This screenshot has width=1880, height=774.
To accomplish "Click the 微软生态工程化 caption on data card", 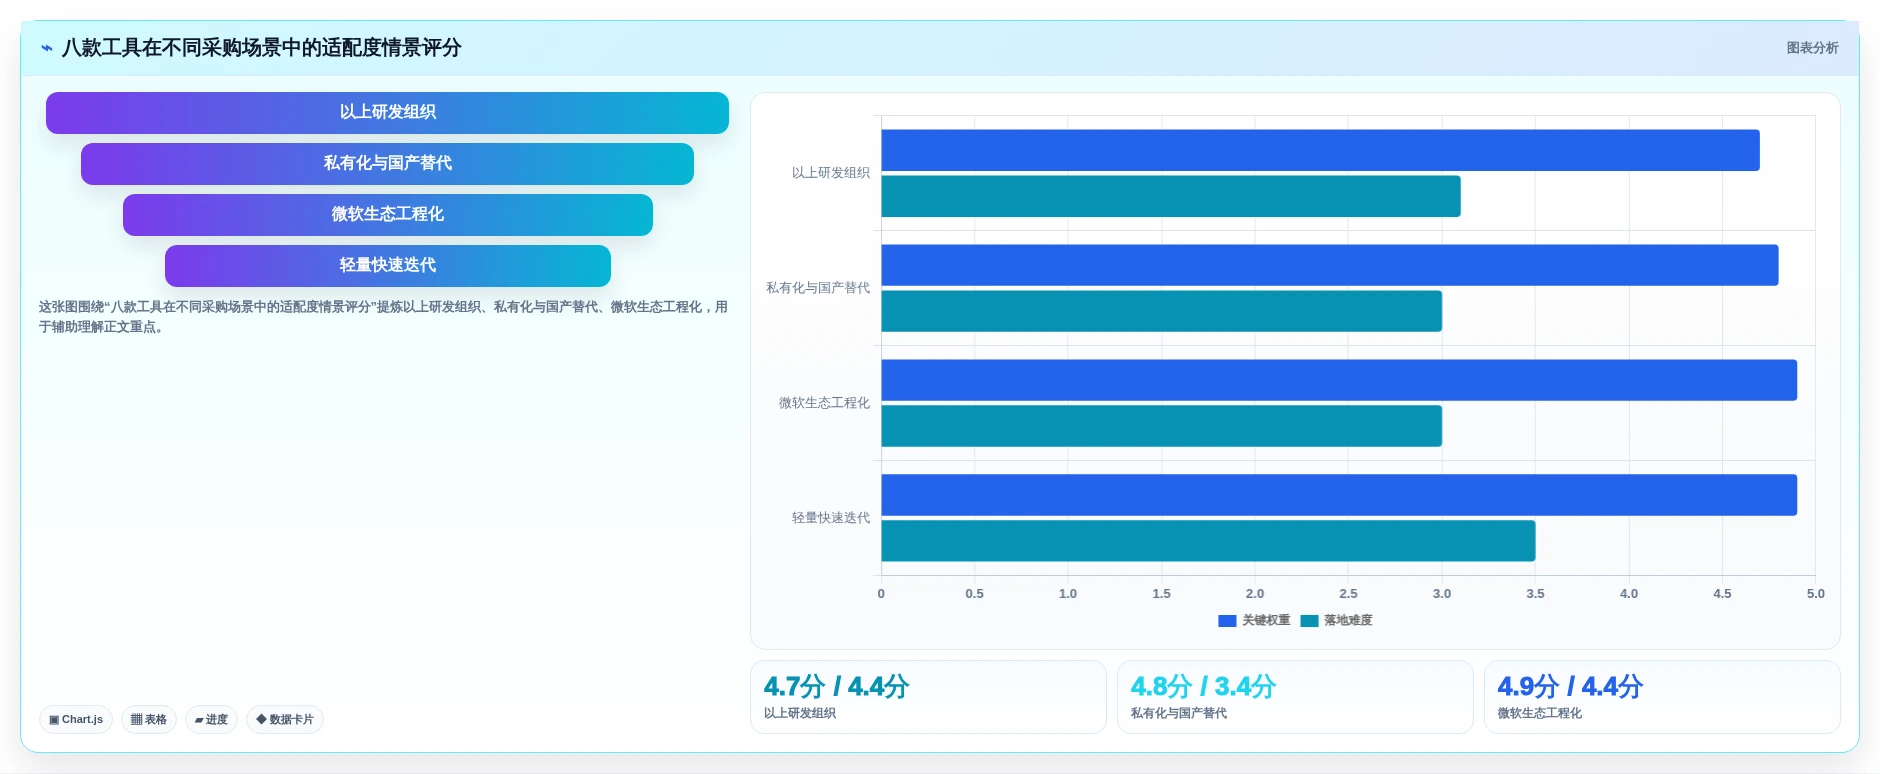I will coord(1539,714).
